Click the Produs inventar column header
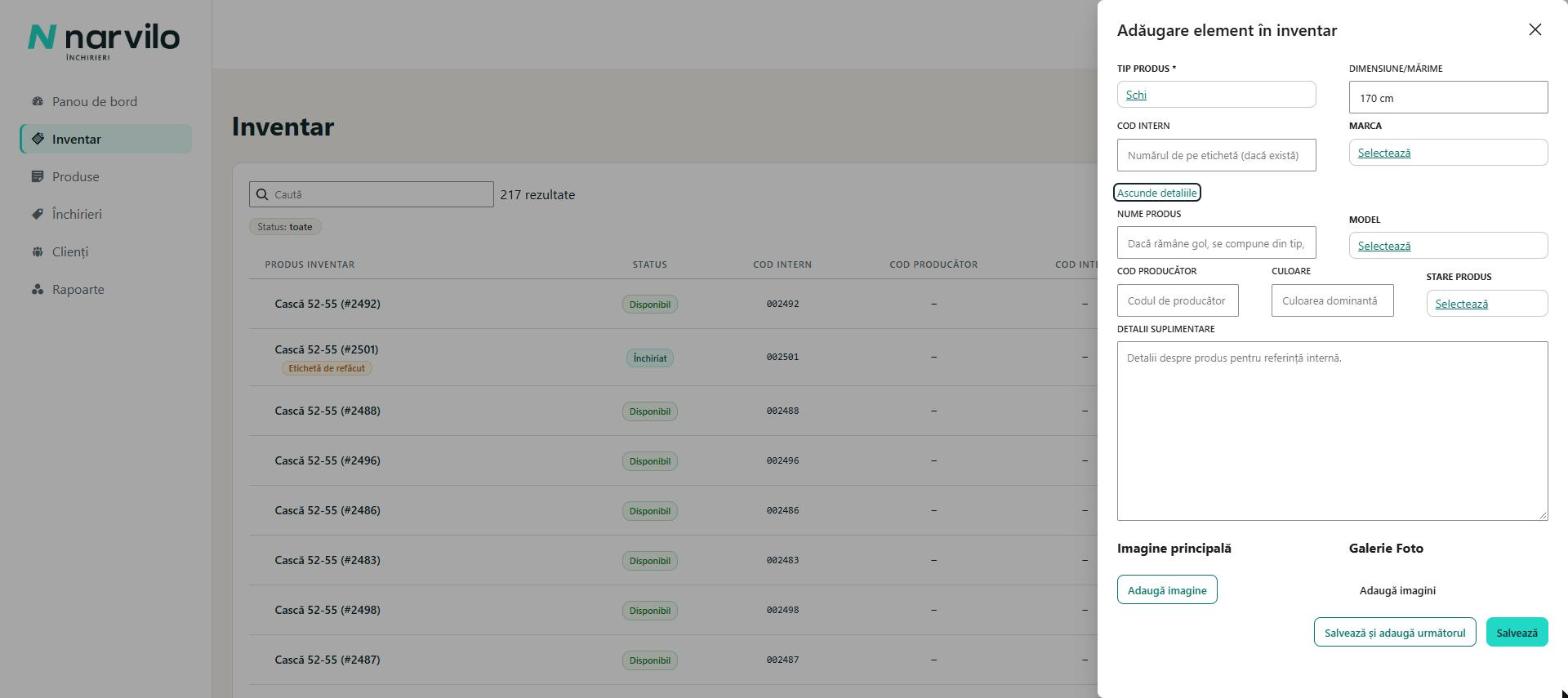This screenshot has width=1568, height=698. pyautogui.click(x=310, y=265)
